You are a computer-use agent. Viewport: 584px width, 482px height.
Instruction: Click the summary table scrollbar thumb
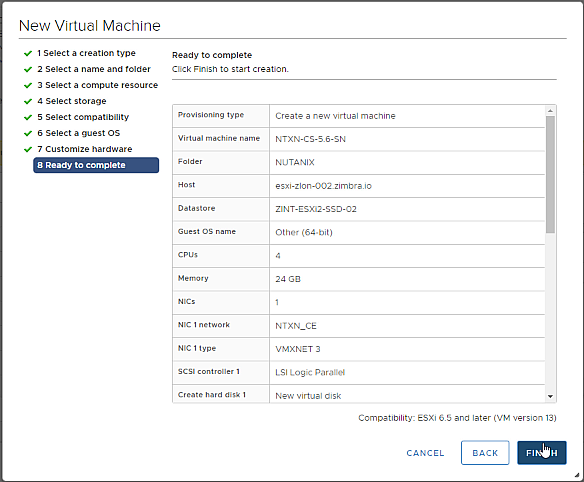[x=550, y=174]
